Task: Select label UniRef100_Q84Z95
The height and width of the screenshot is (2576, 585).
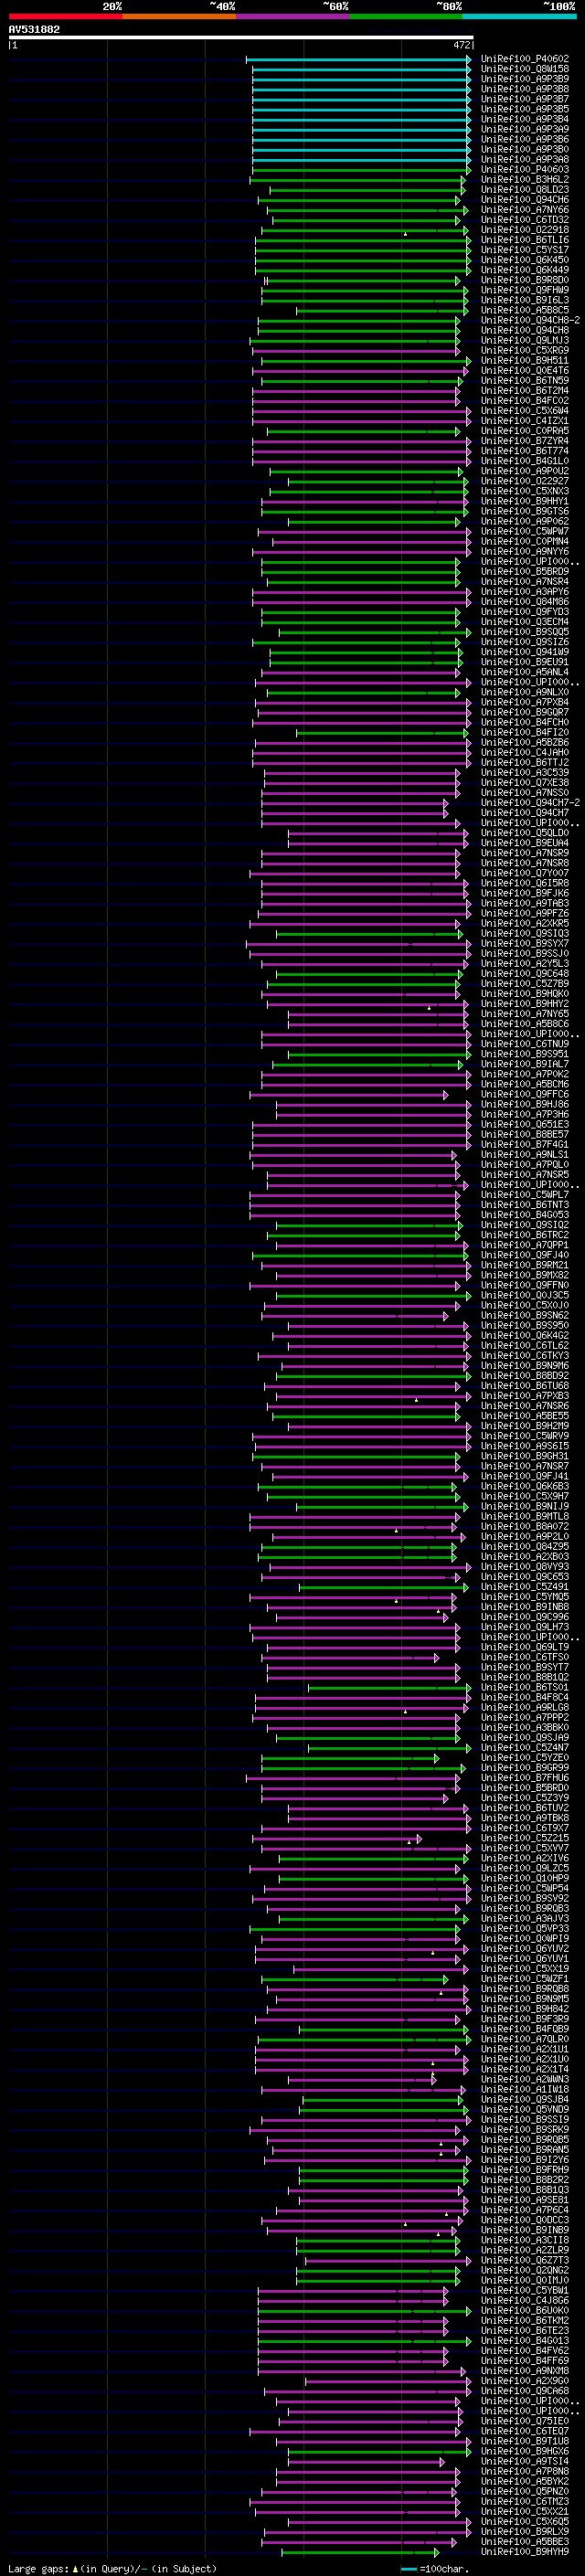Action: point(525,1547)
